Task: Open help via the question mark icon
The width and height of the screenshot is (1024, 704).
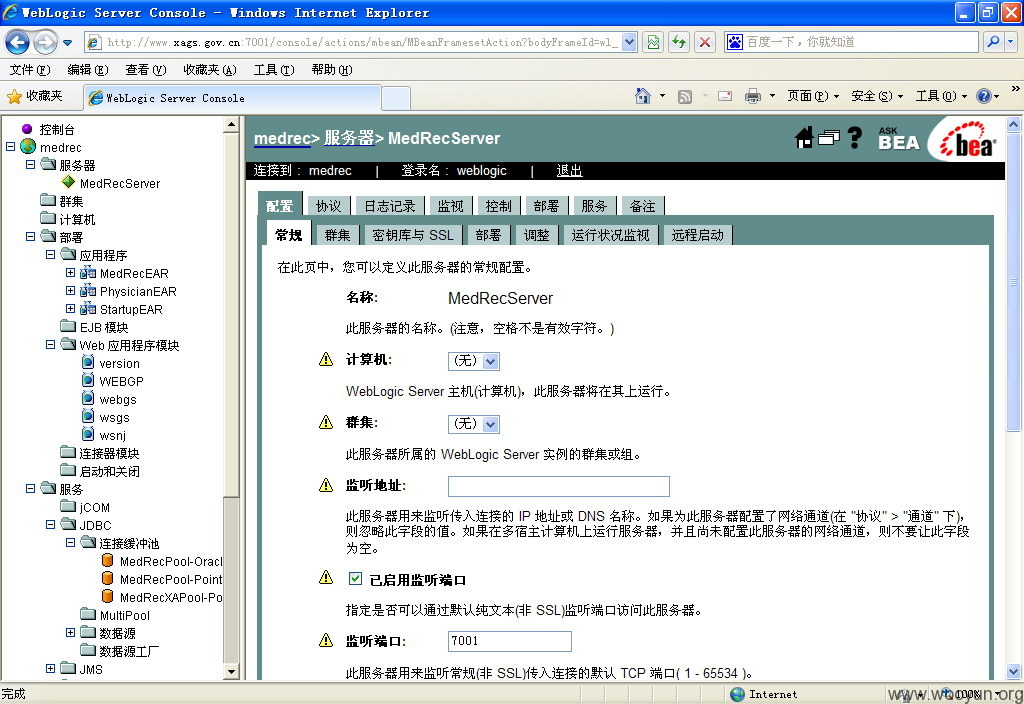Action: [x=854, y=138]
